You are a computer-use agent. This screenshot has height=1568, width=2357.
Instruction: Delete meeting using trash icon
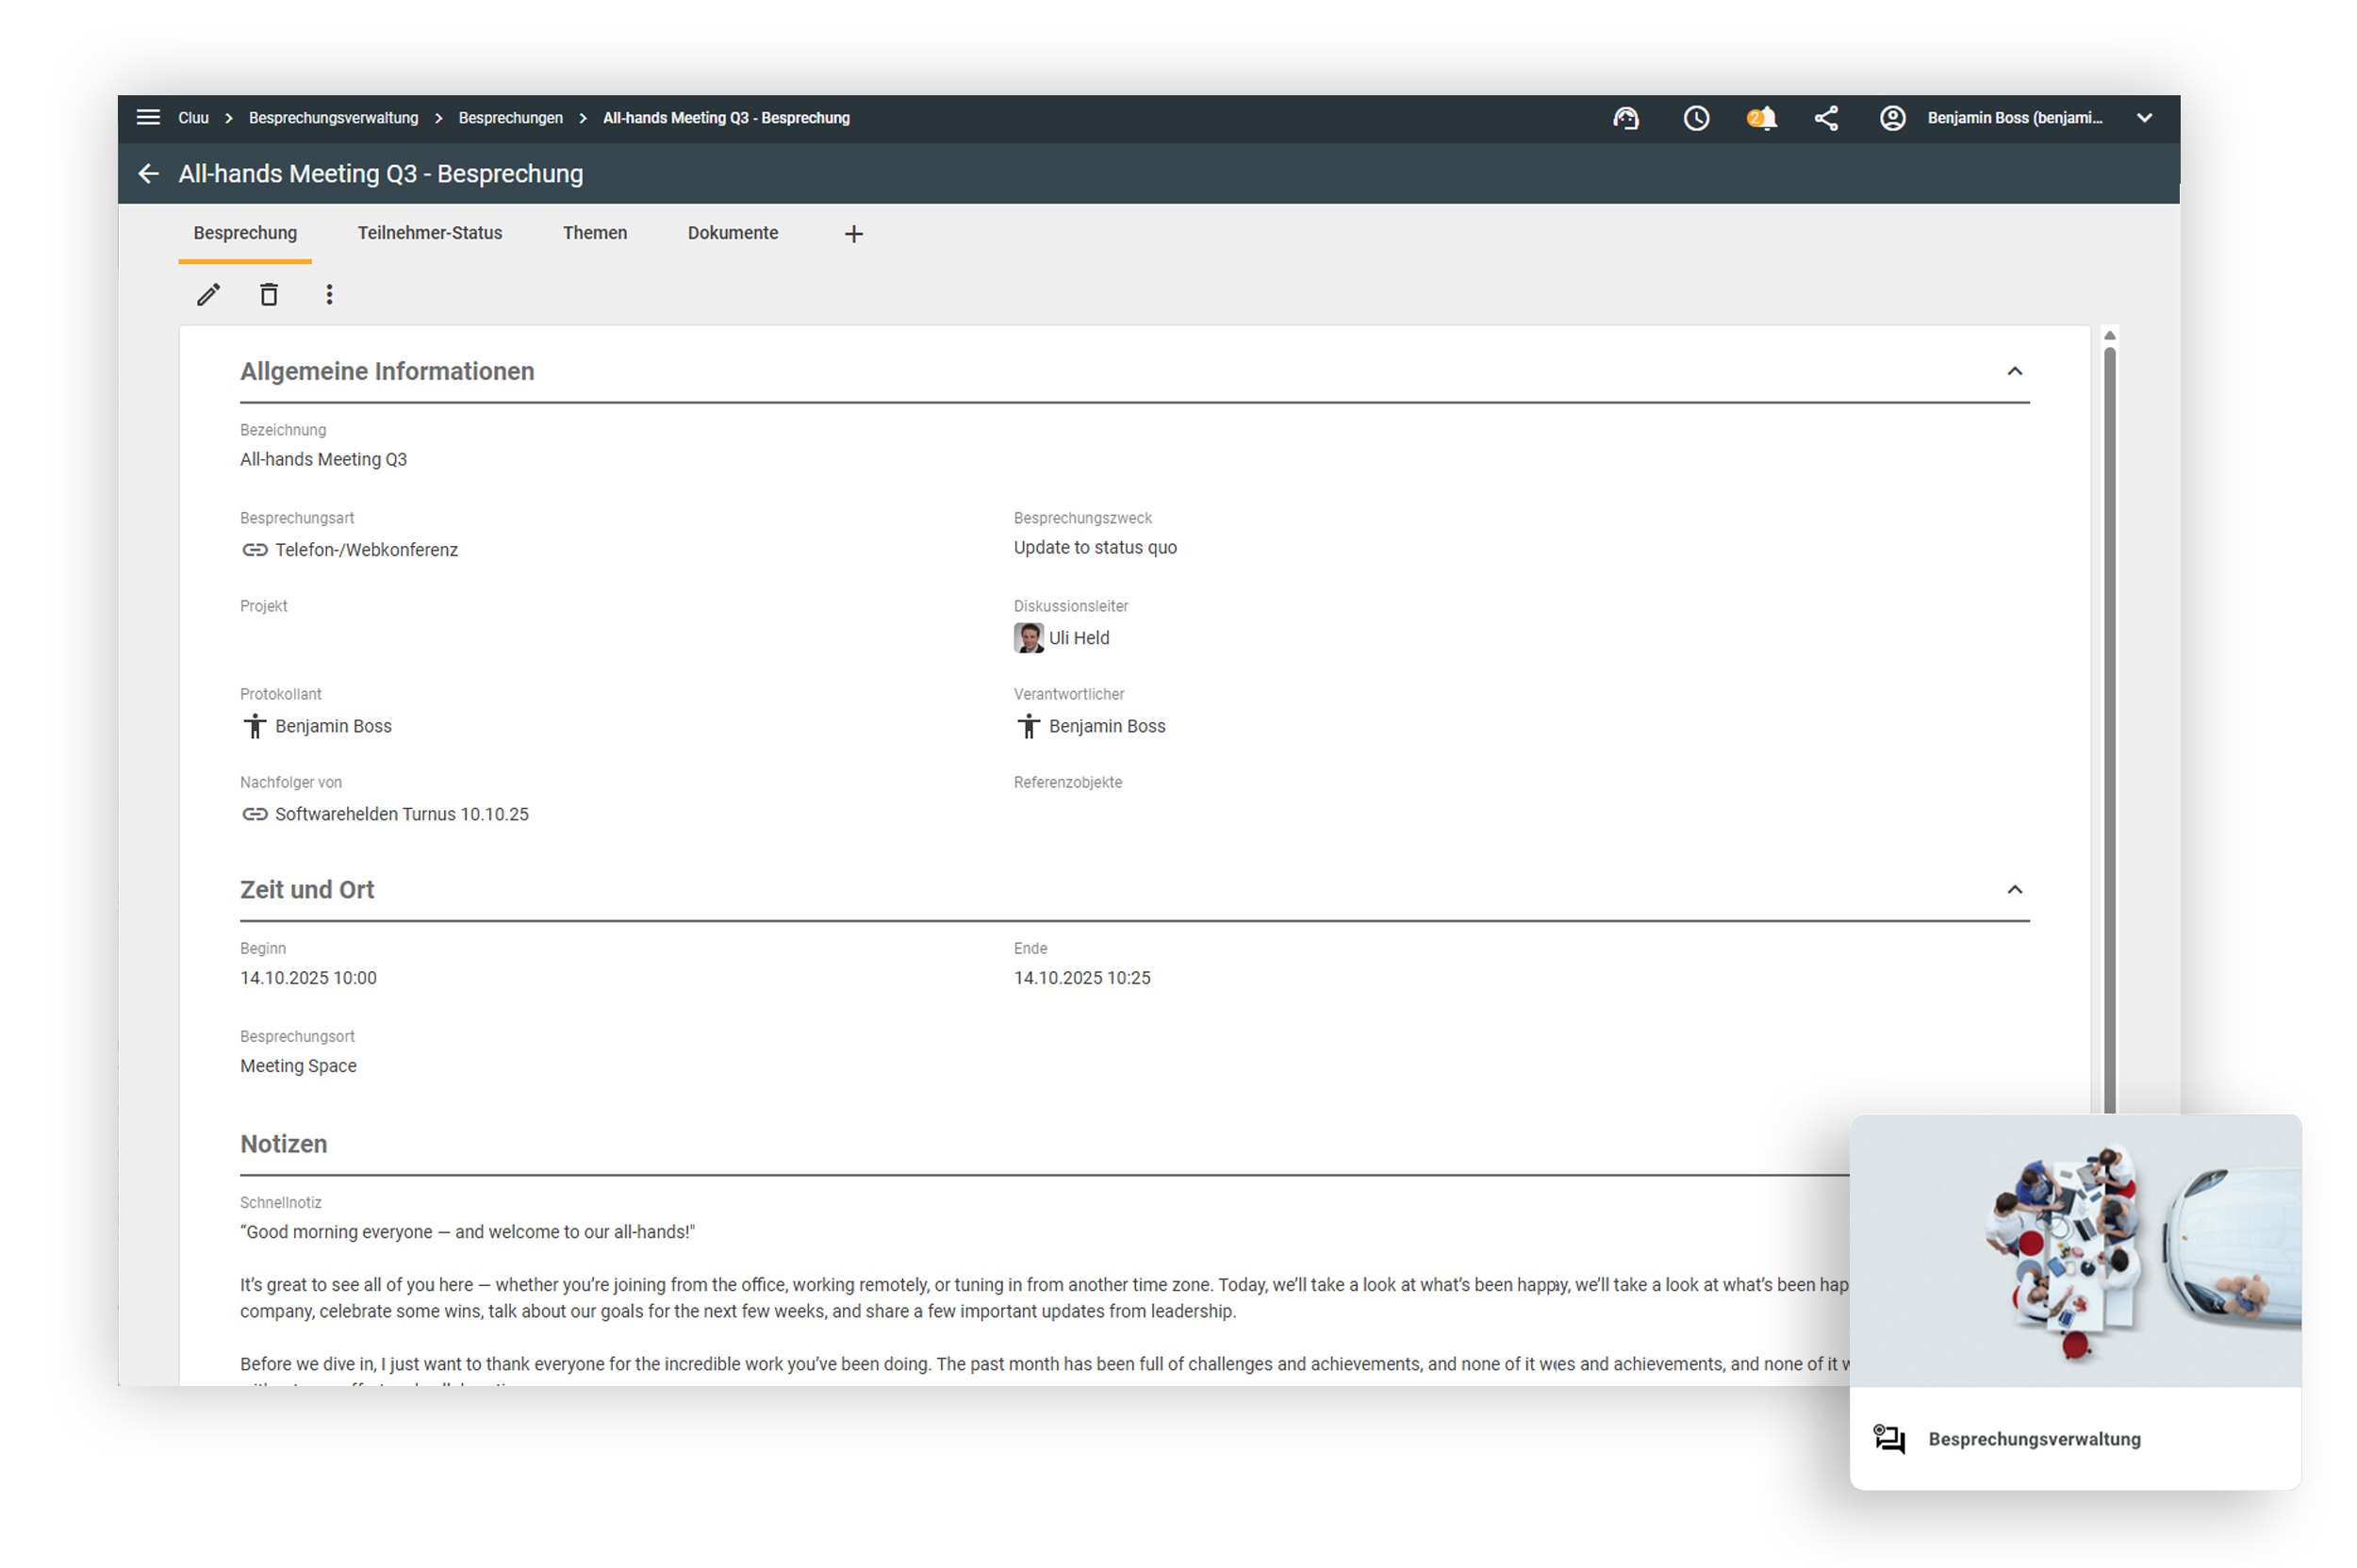(x=269, y=294)
